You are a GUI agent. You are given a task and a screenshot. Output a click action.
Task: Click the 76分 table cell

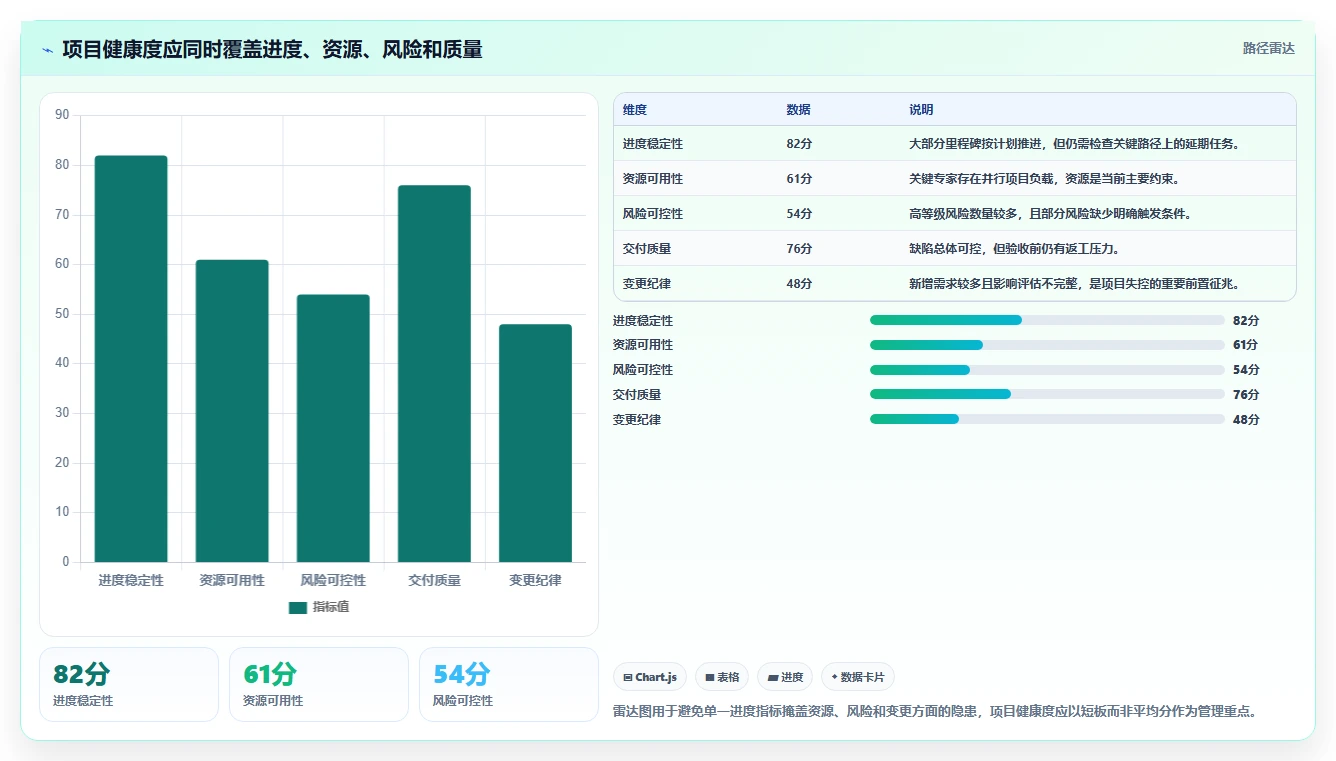tap(799, 249)
